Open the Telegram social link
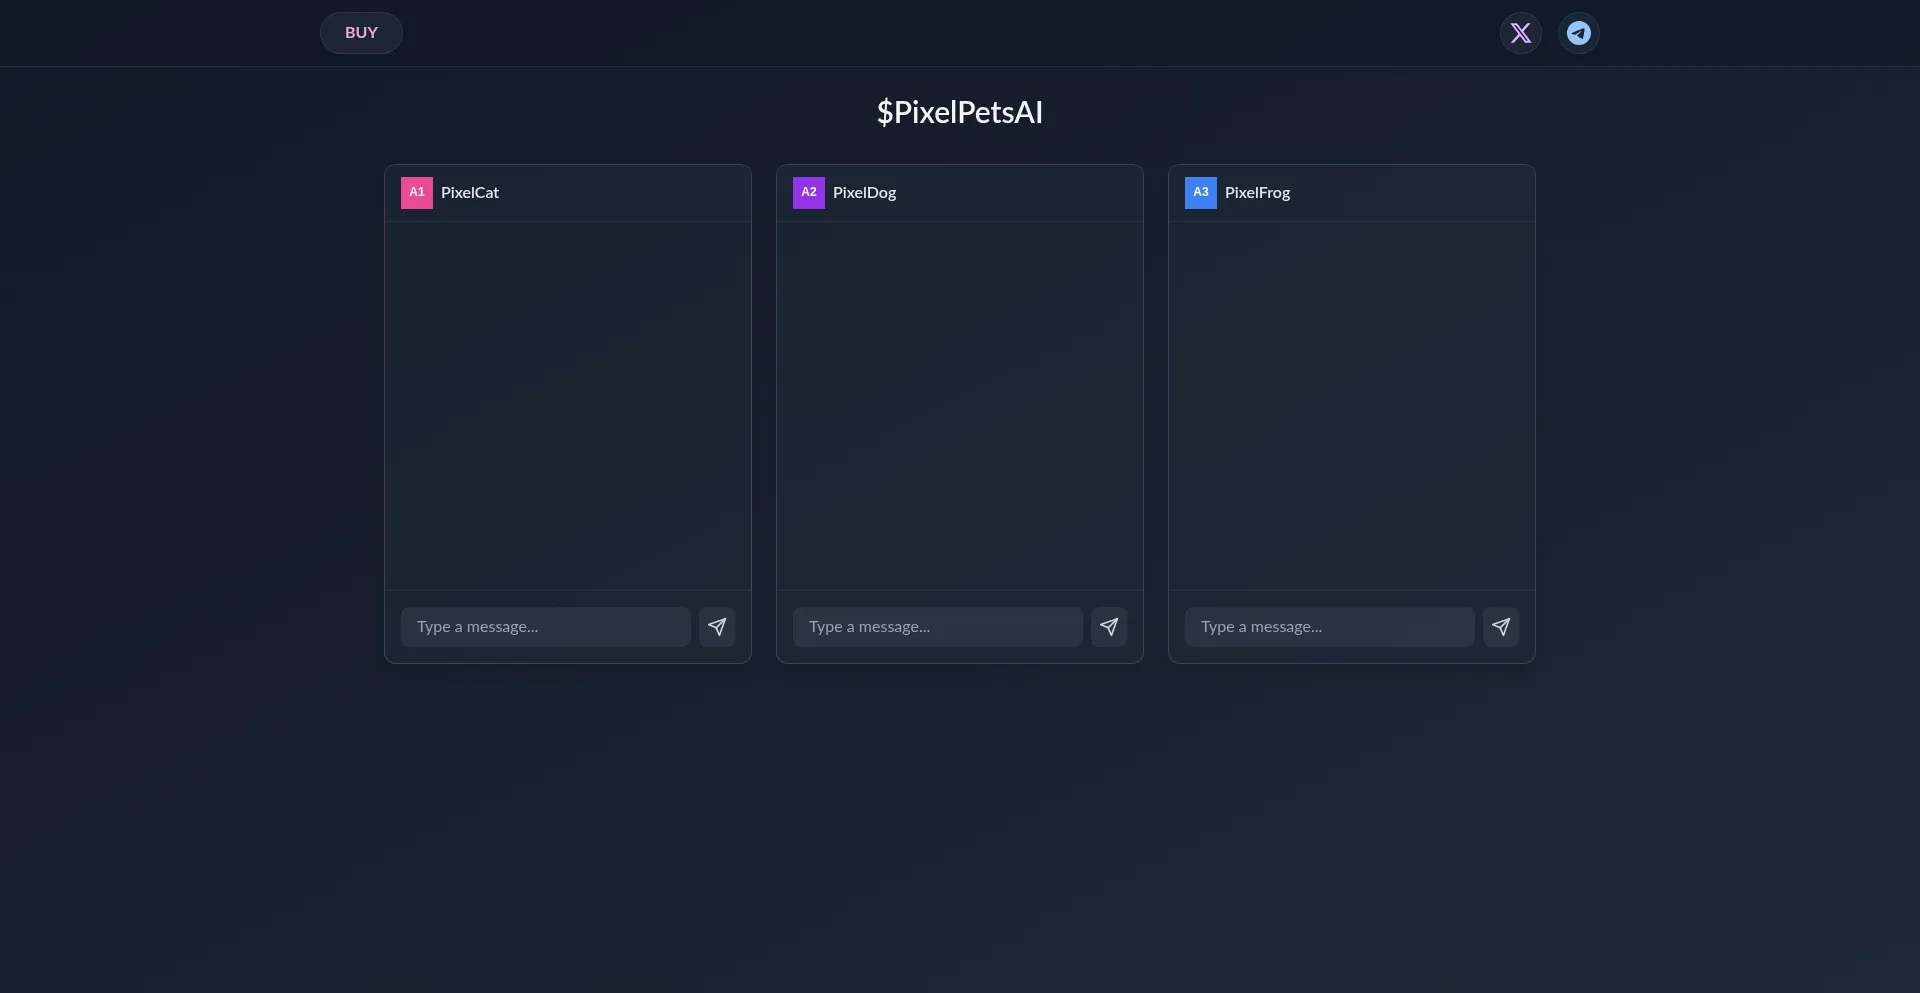 [x=1578, y=33]
